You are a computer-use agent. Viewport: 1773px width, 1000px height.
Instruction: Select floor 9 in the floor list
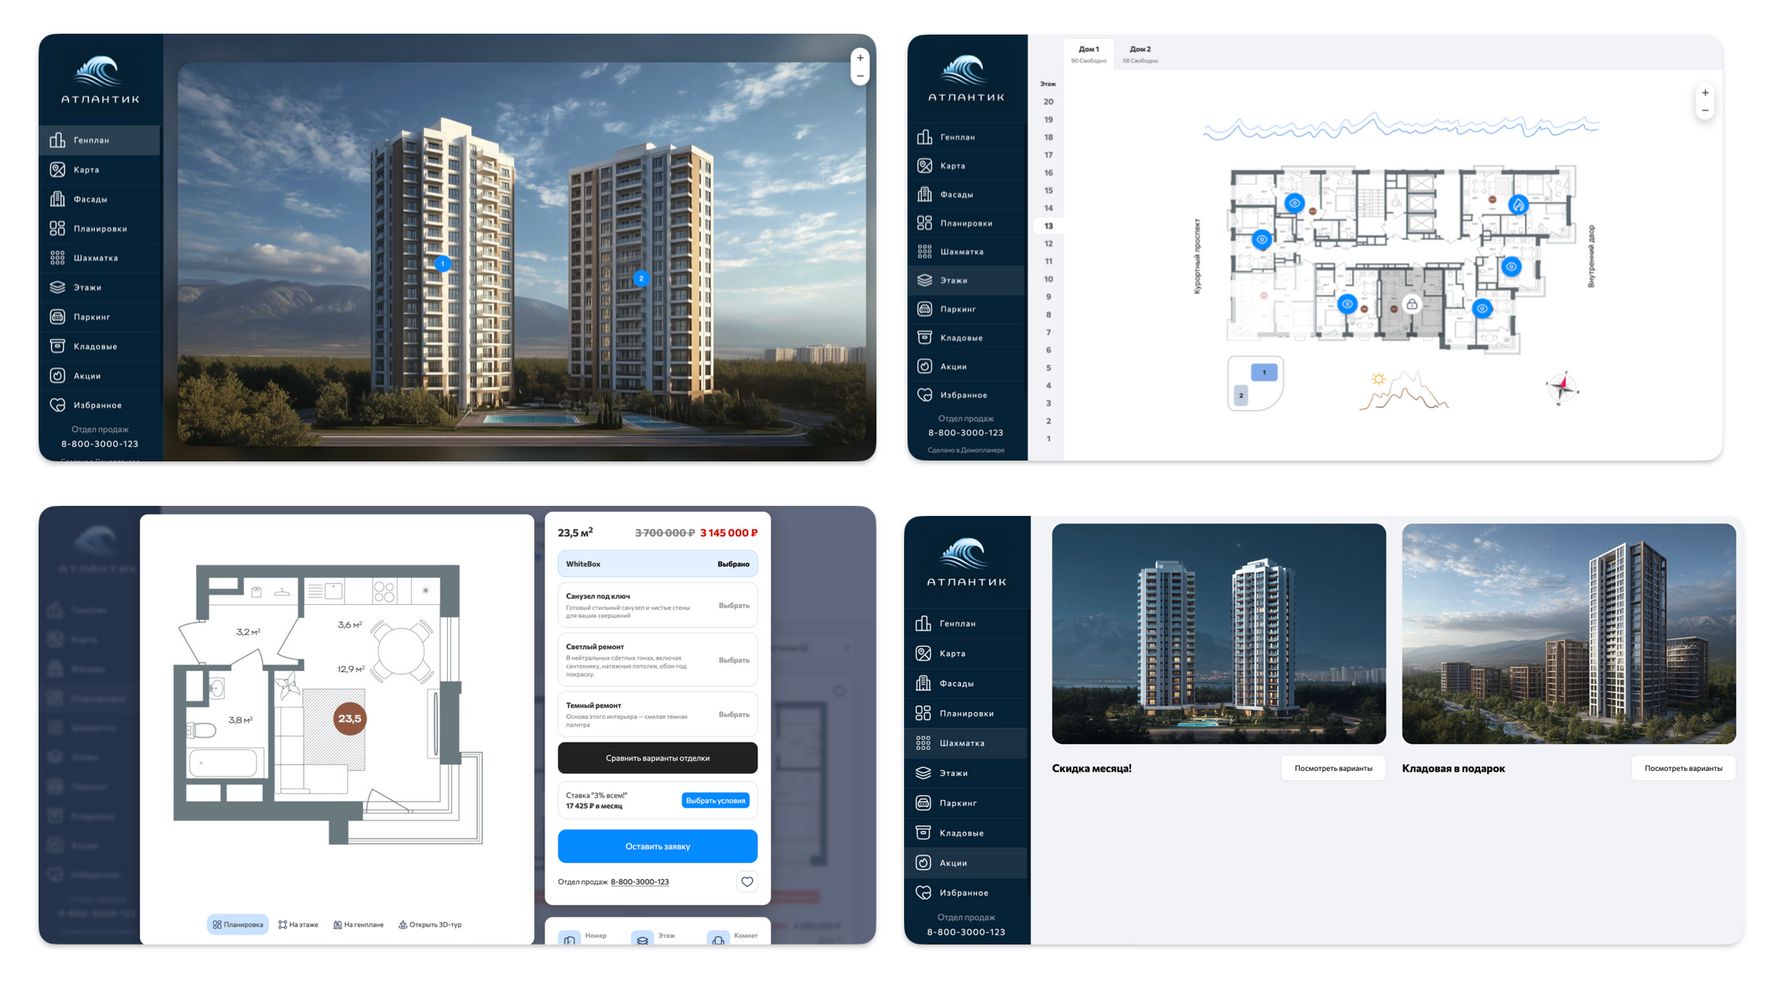point(1048,297)
